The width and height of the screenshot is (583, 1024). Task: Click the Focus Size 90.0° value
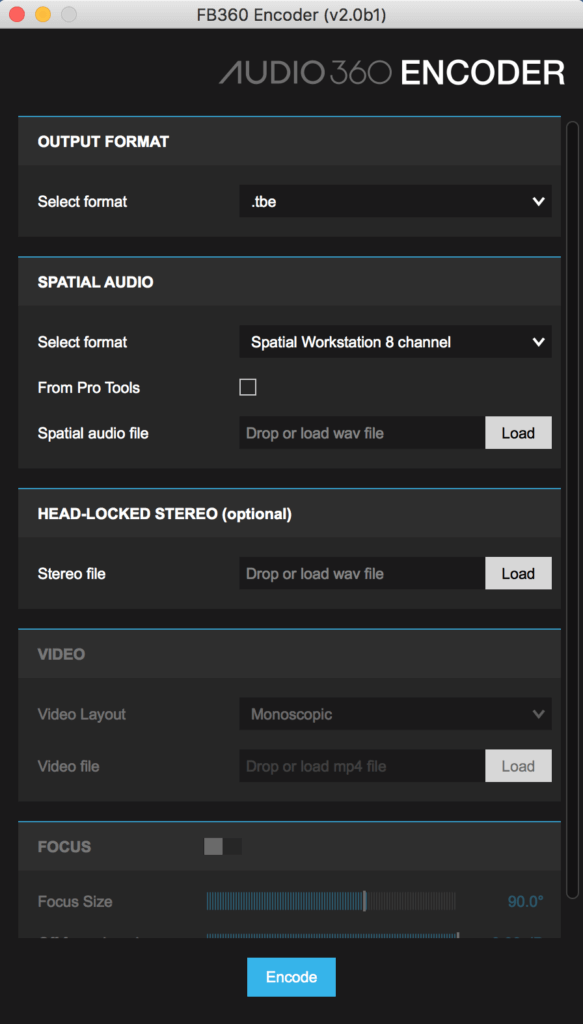click(x=526, y=901)
